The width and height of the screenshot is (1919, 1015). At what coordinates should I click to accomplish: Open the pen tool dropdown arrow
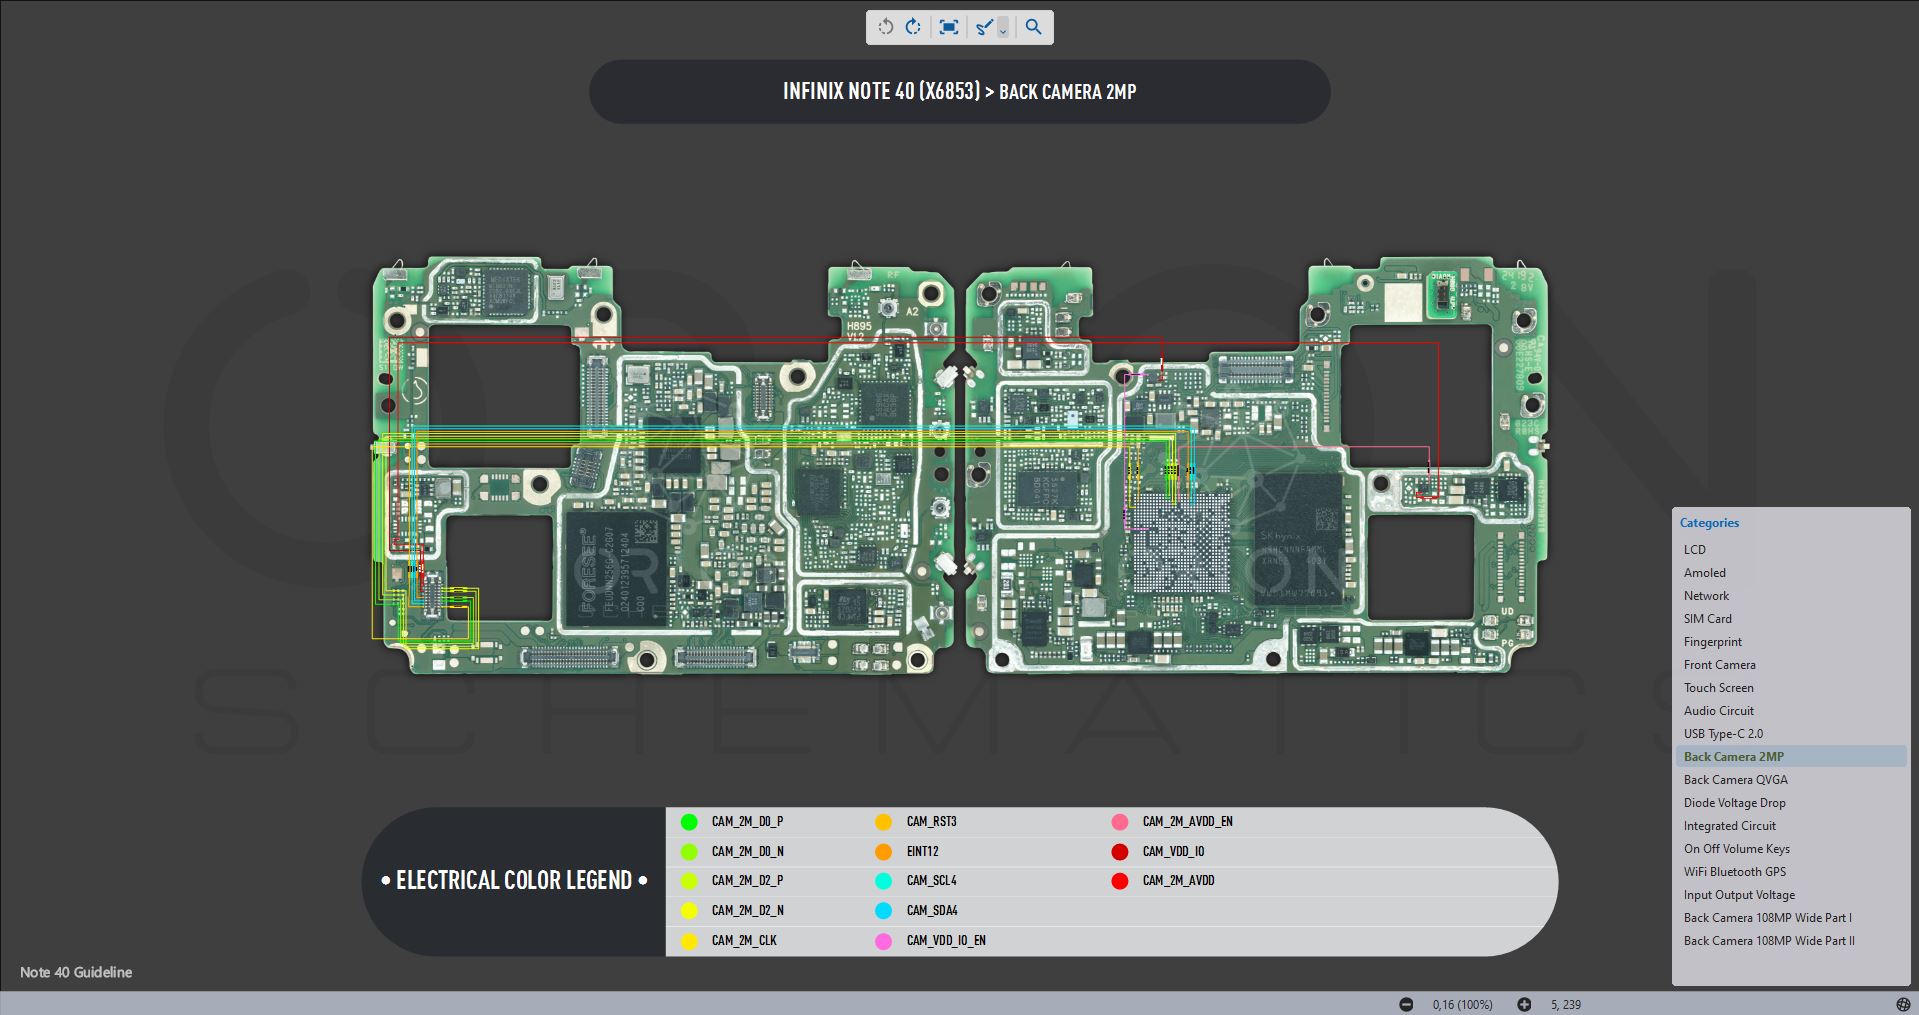click(1003, 28)
